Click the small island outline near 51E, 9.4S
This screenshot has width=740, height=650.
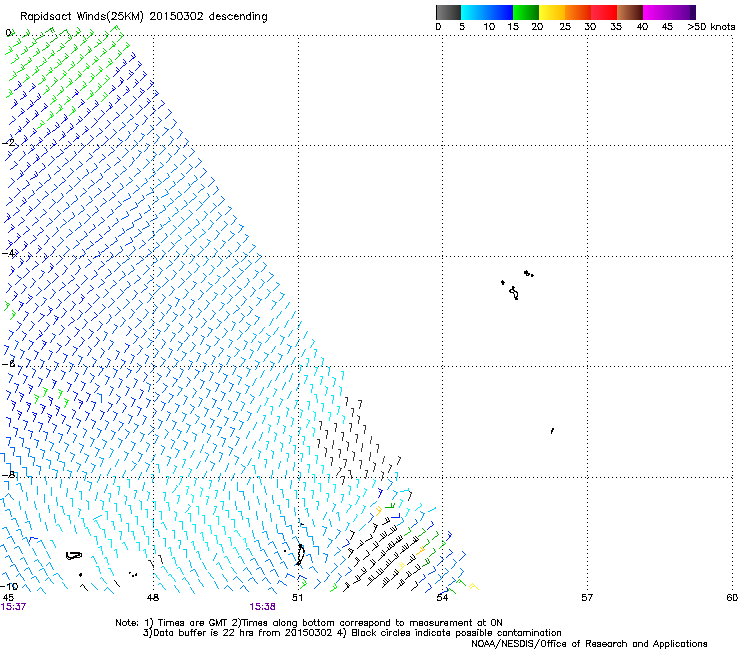(x=300, y=554)
